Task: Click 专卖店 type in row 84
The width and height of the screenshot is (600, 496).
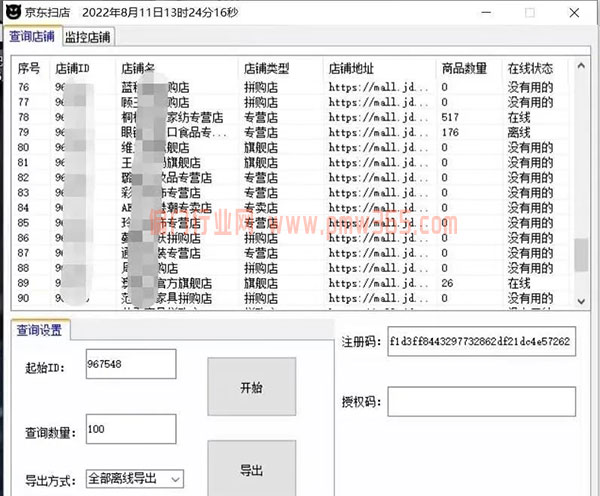Action: pos(261,208)
